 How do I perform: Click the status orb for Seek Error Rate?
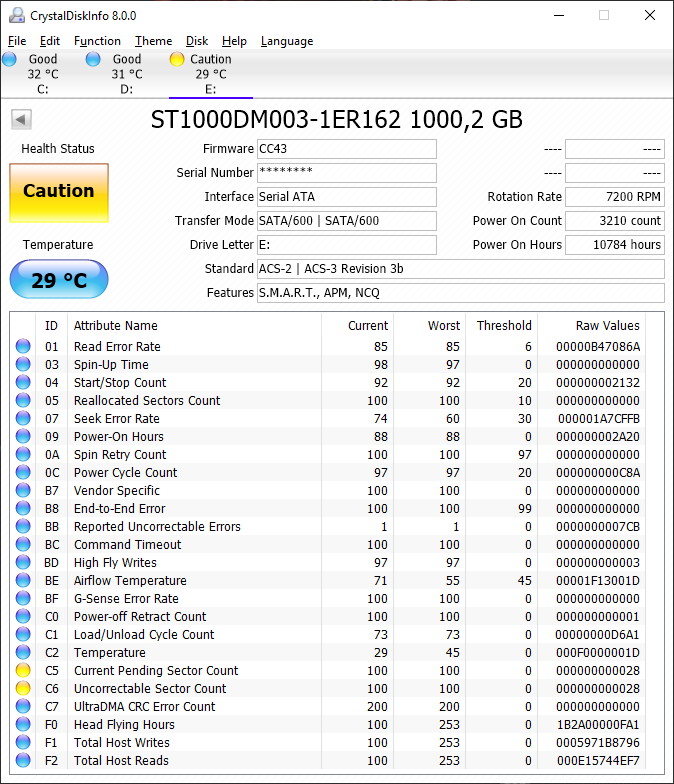coord(23,418)
